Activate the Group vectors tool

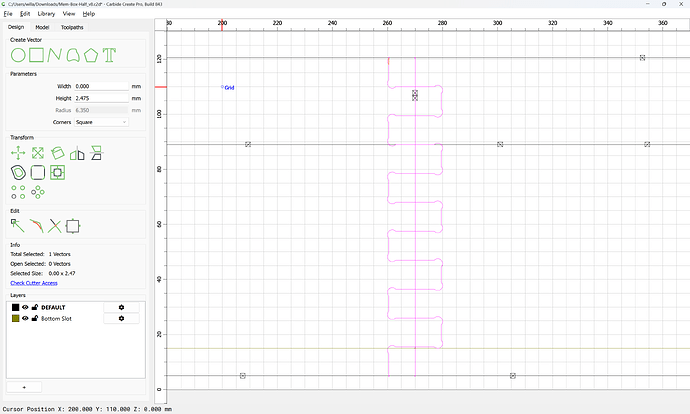73,226
